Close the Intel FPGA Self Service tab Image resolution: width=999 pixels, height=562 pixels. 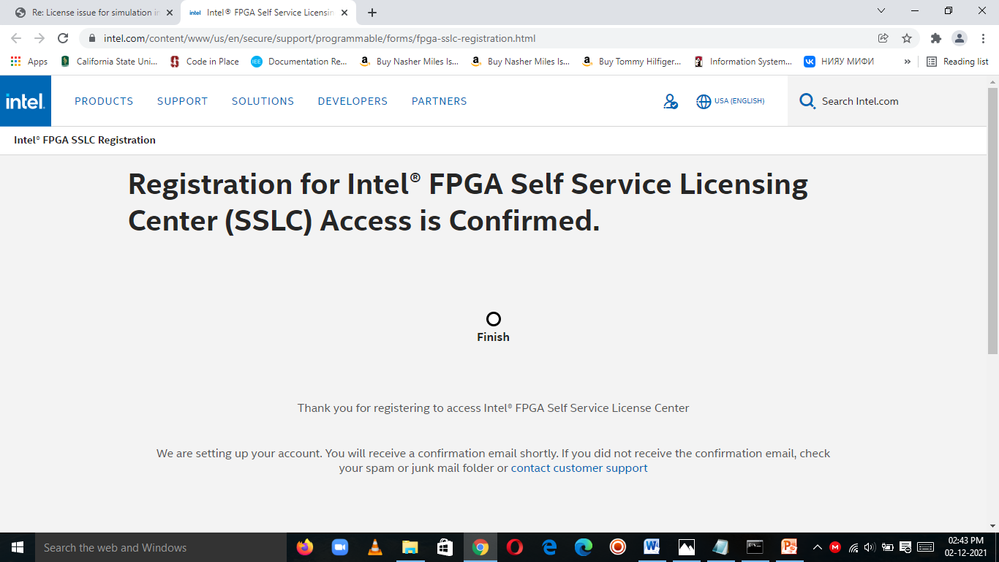click(344, 13)
